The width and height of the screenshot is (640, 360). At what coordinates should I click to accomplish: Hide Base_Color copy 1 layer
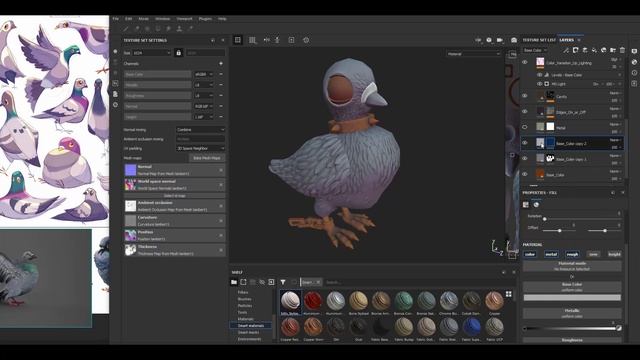525,158
